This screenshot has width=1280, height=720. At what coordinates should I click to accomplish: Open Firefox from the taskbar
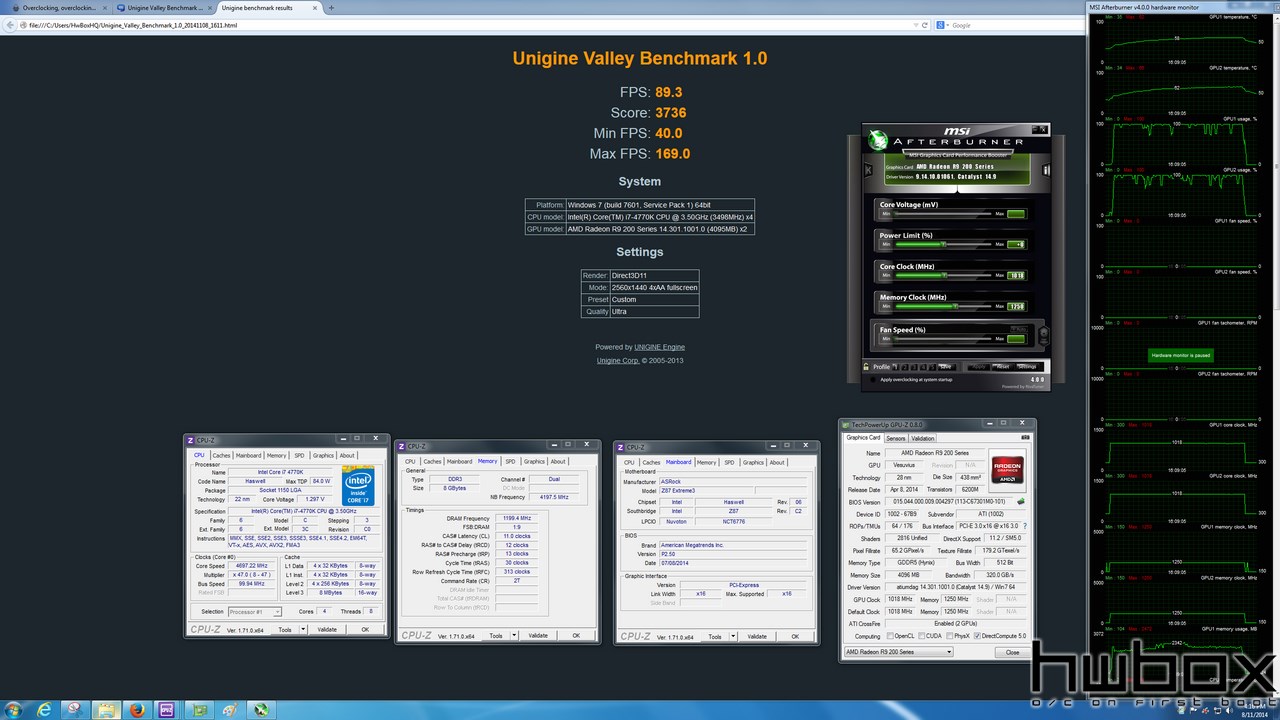(x=137, y=709)
